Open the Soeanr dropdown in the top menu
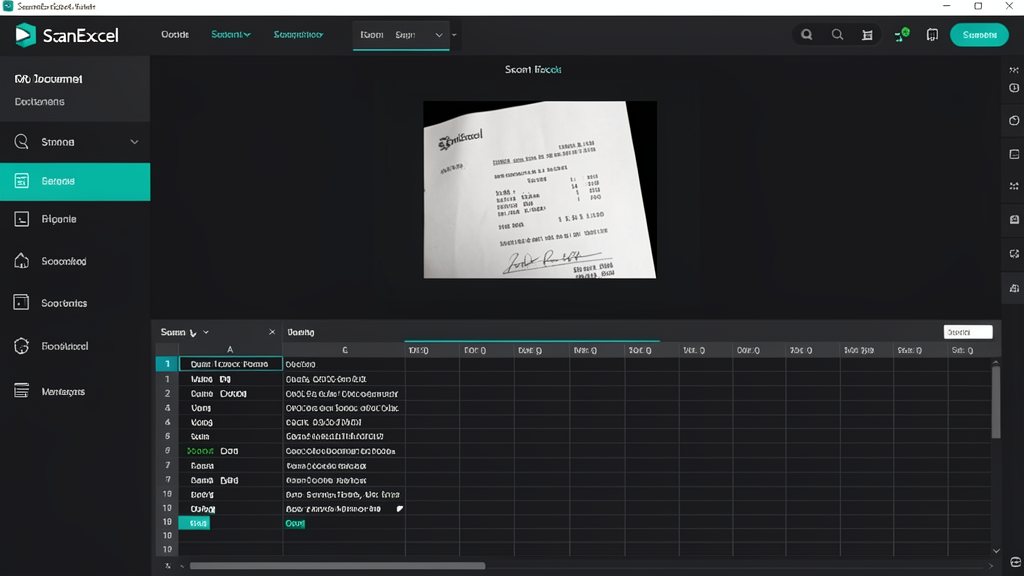 point(231,35)
